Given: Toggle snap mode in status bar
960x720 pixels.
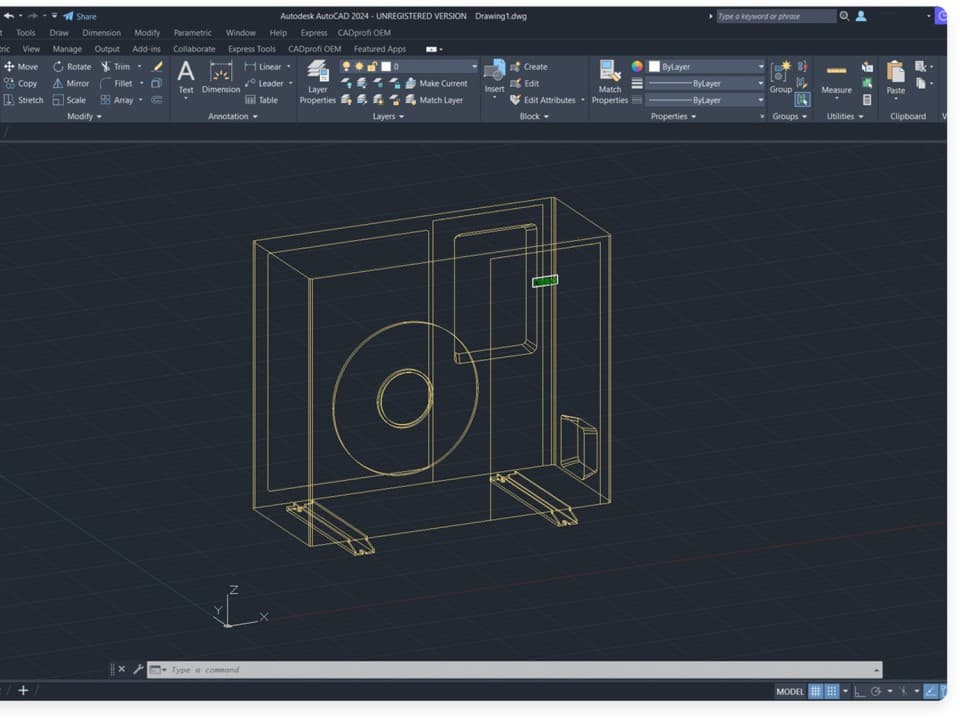Looking at the screenshot, I should tap(830, 691).
